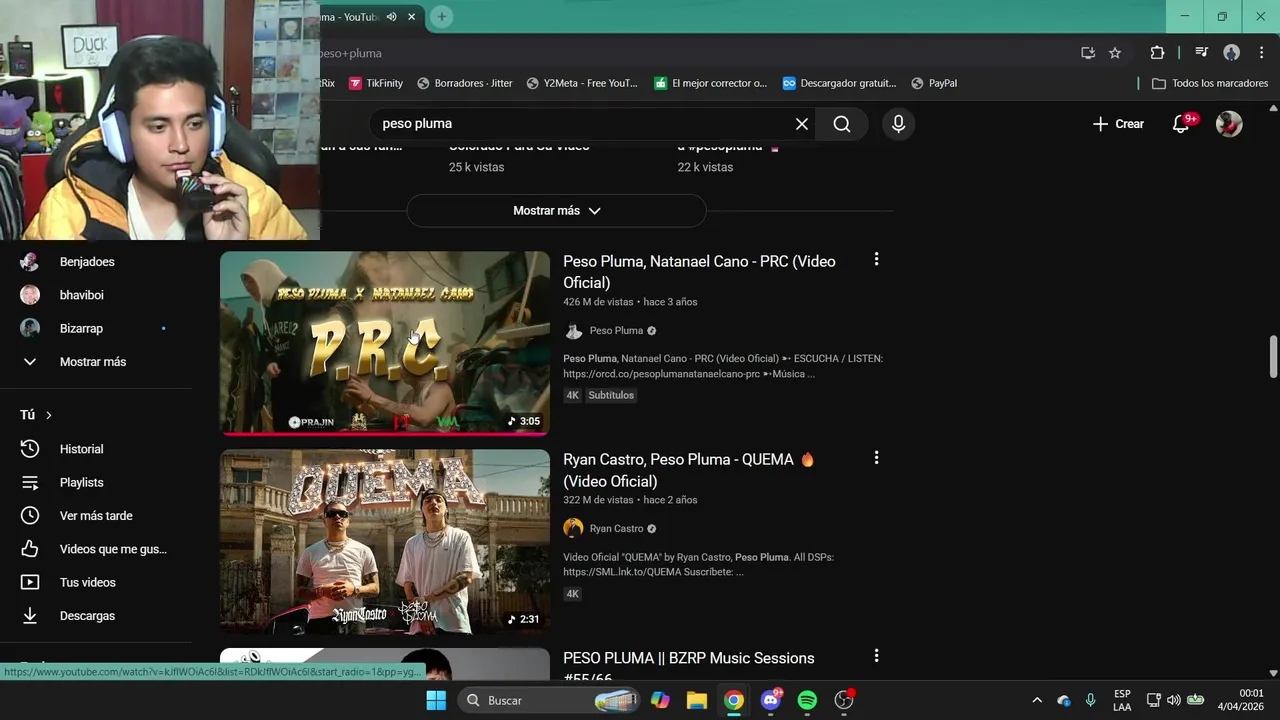Open the Chrome extensions puzzle icon
Screen dimensions: 1280x720
[x=1157, y=53]
